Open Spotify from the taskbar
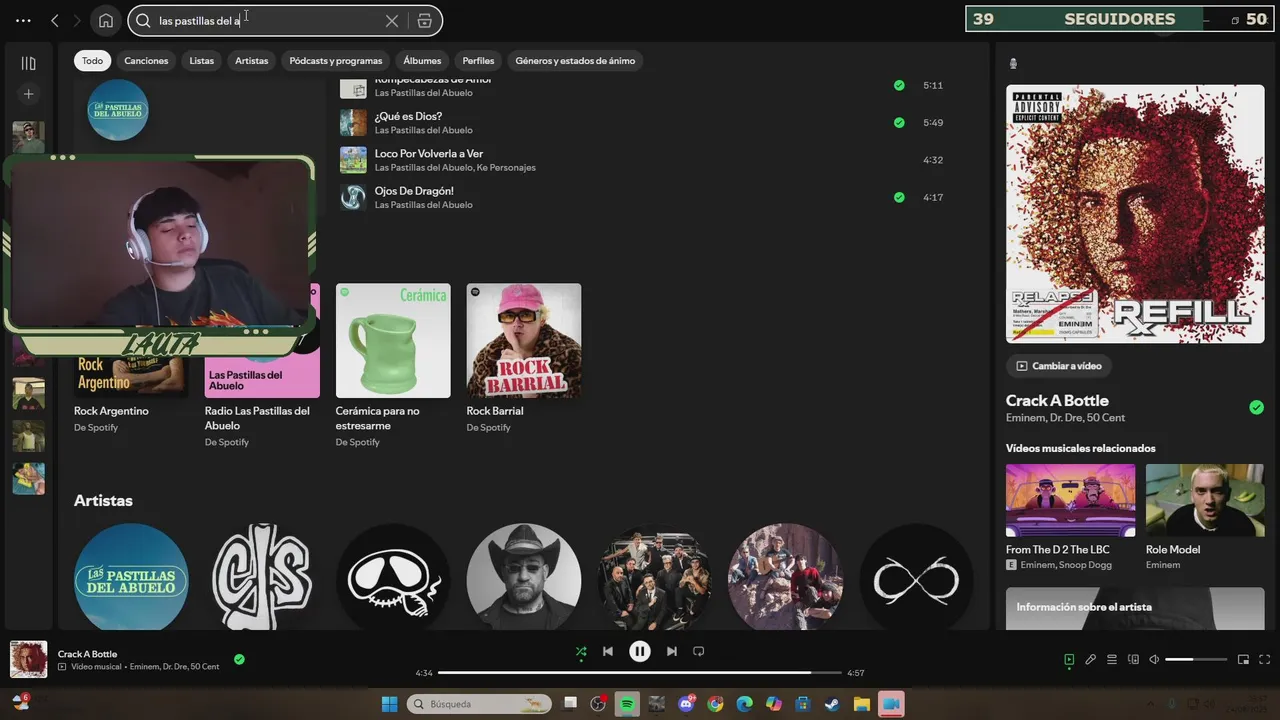 (627, 704)
